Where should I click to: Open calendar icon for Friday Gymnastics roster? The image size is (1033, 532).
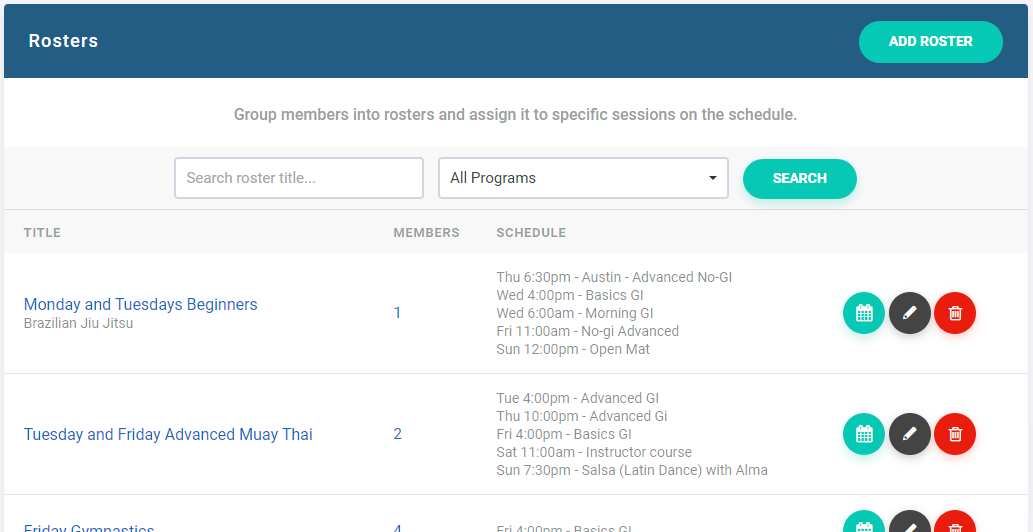(864, 524)
